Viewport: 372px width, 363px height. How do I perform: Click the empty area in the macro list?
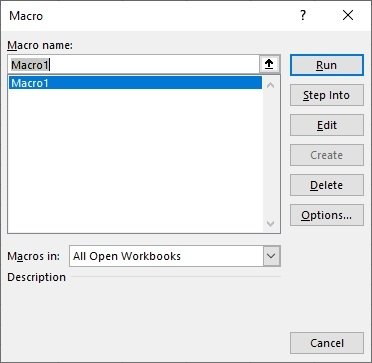(x=135, y=160)
